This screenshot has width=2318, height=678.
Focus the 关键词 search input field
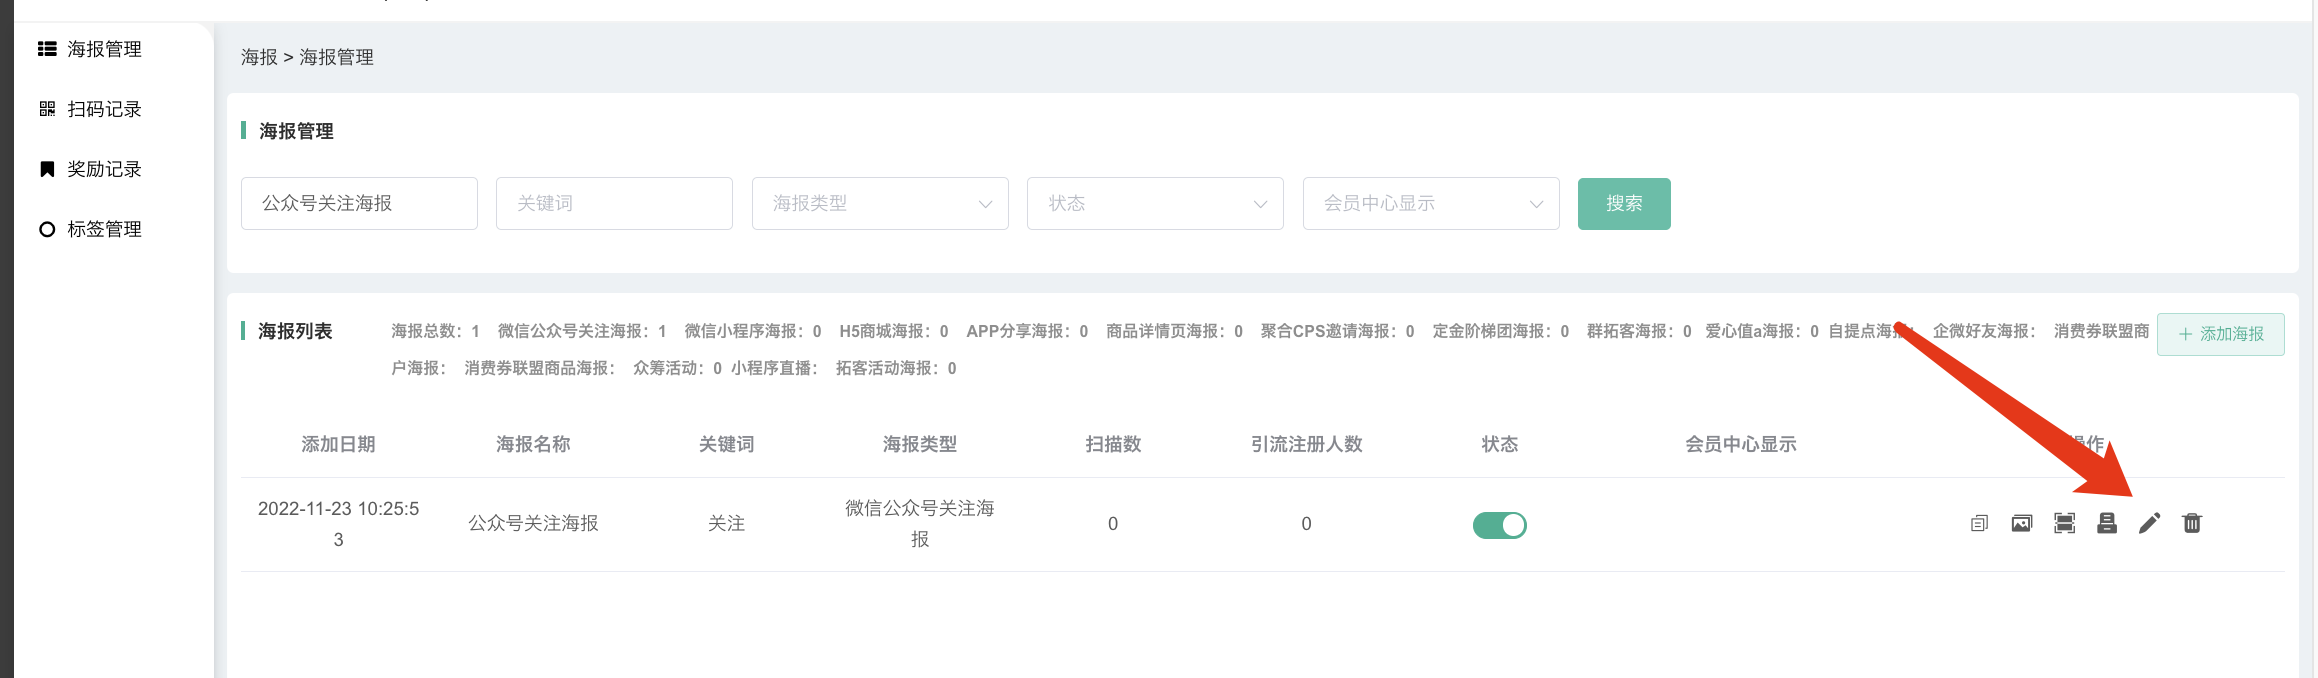click(x=614, y=204)
